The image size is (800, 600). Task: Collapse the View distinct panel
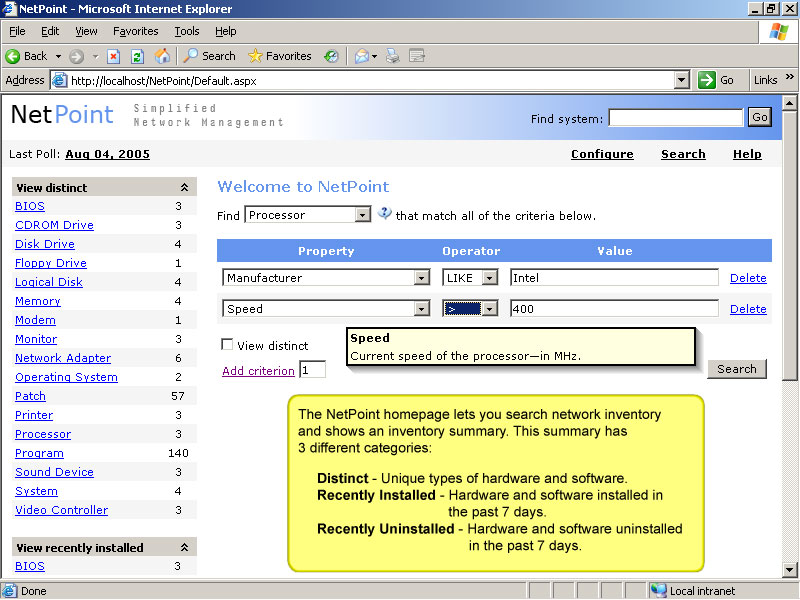184,188
